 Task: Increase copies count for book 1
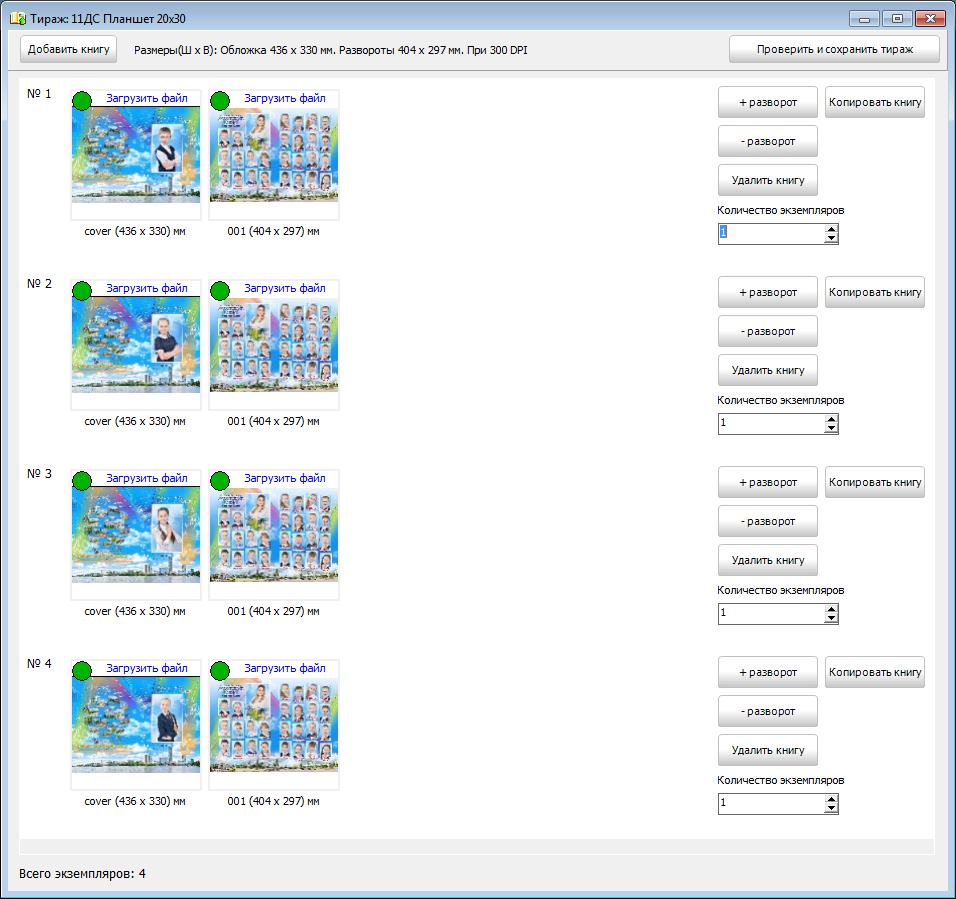pyautogui.click(x=831, y=229)
